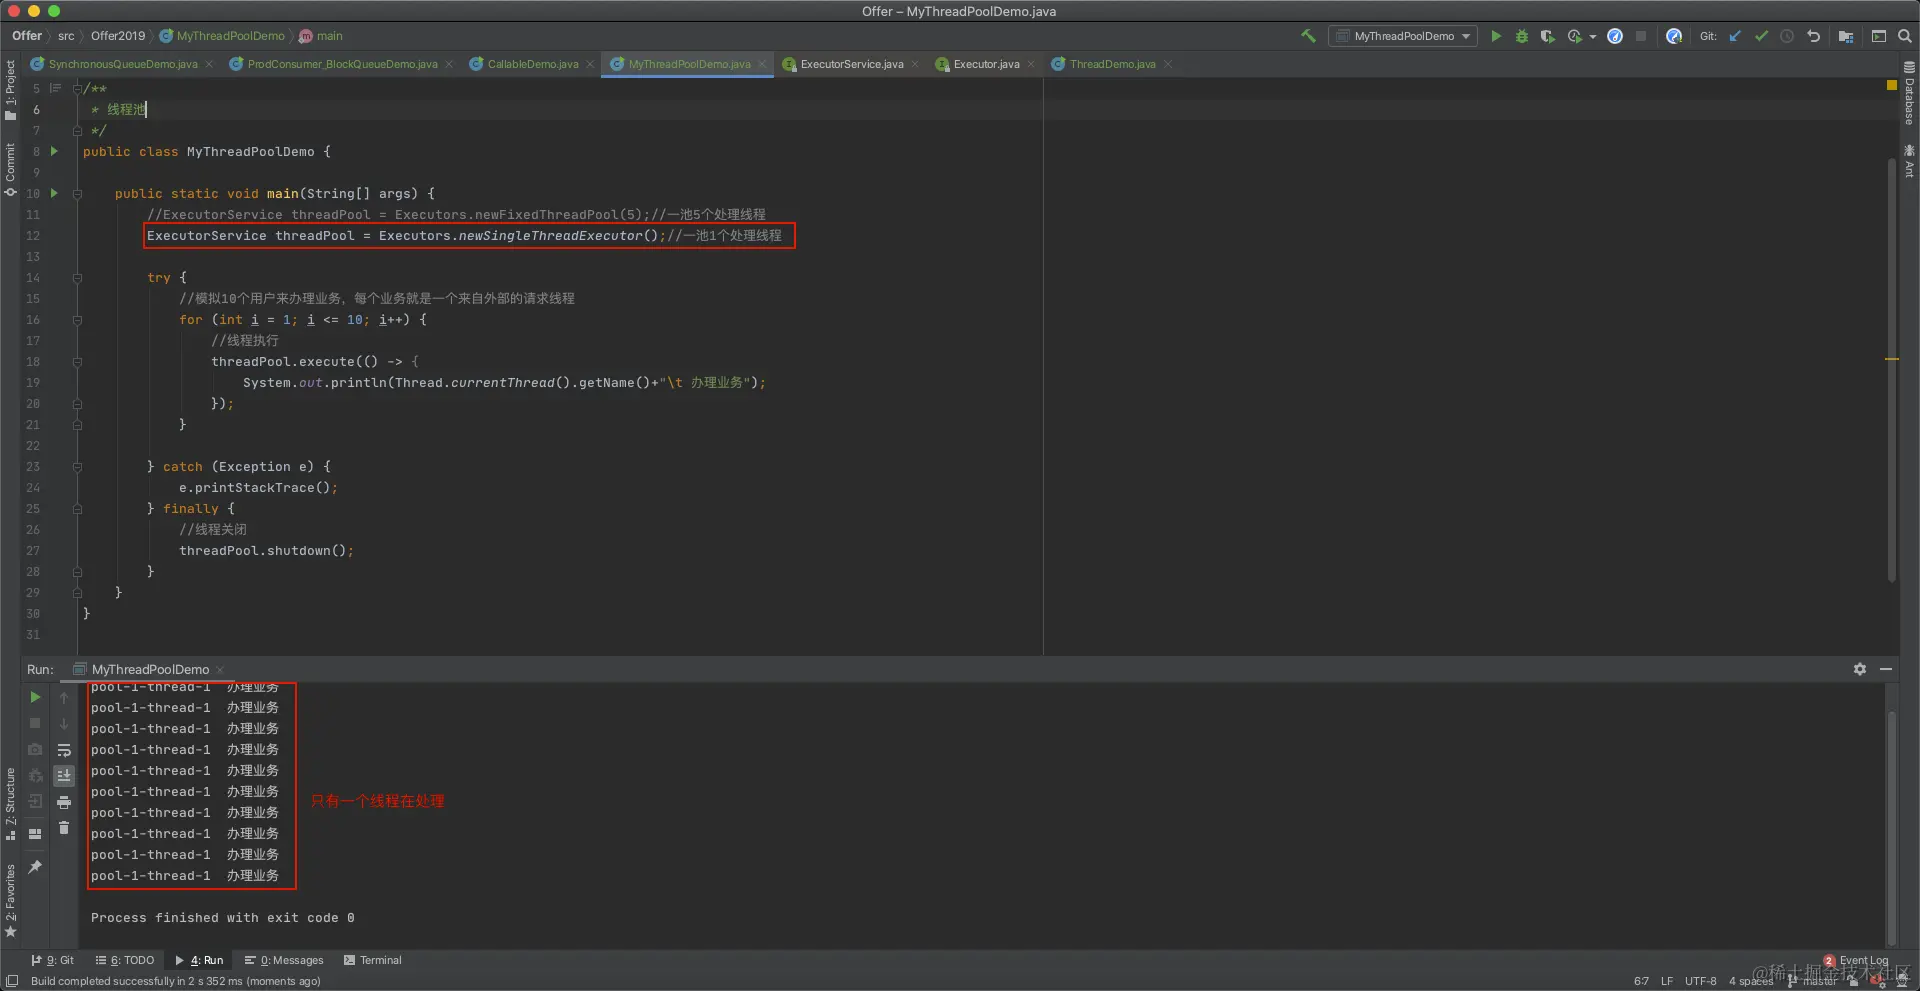Switch to the ThreadDemo.java tab

pos(1112,64)
